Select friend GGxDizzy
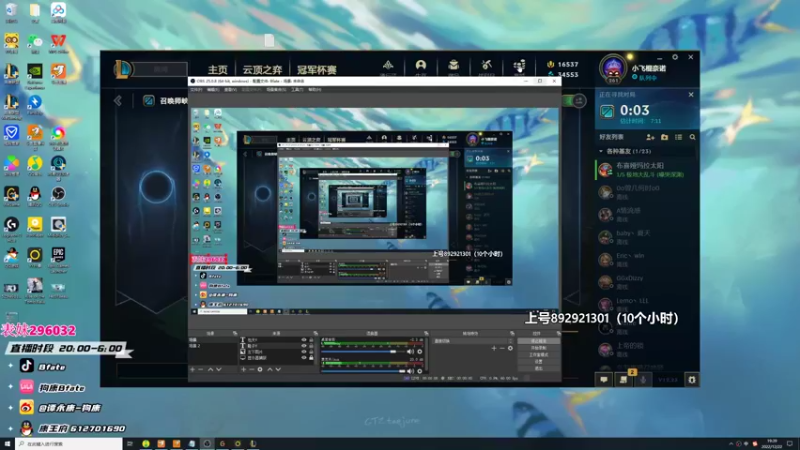This screenshot has width=800, height=450. 646,282
